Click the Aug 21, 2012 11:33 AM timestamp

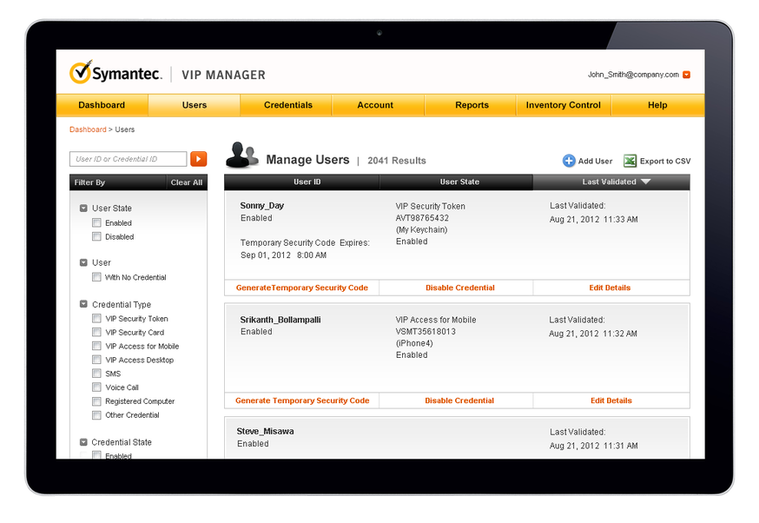pyautogui.click(x=593, y=219)
